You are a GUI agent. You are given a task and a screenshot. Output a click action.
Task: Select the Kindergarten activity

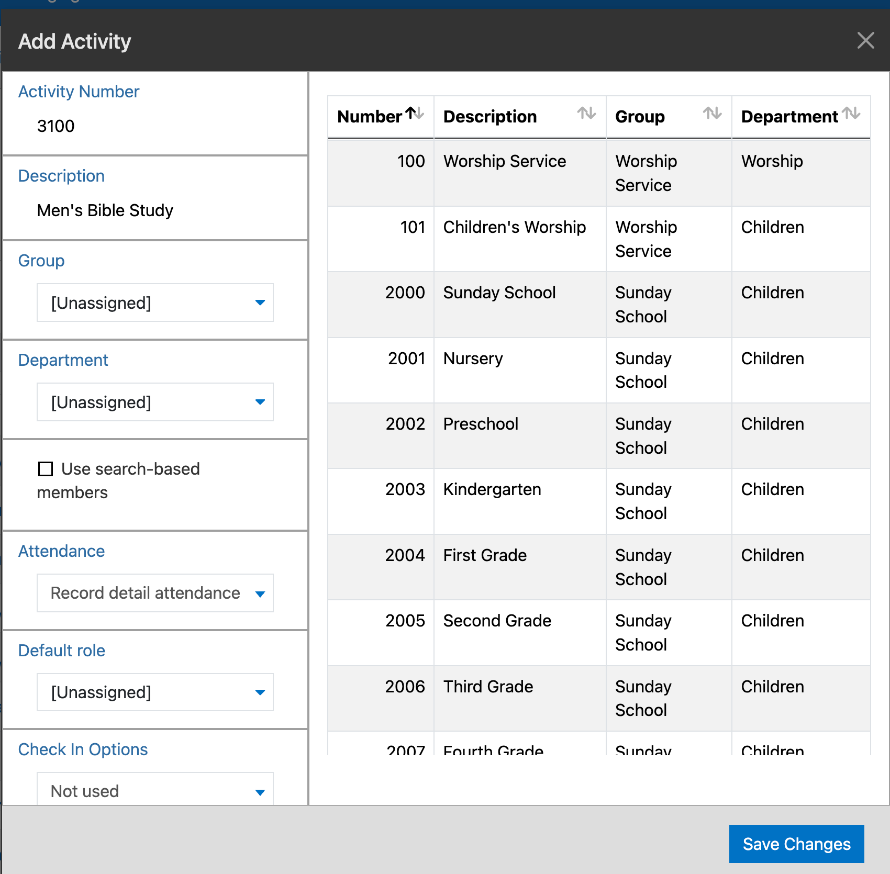[x=599, y=502]
